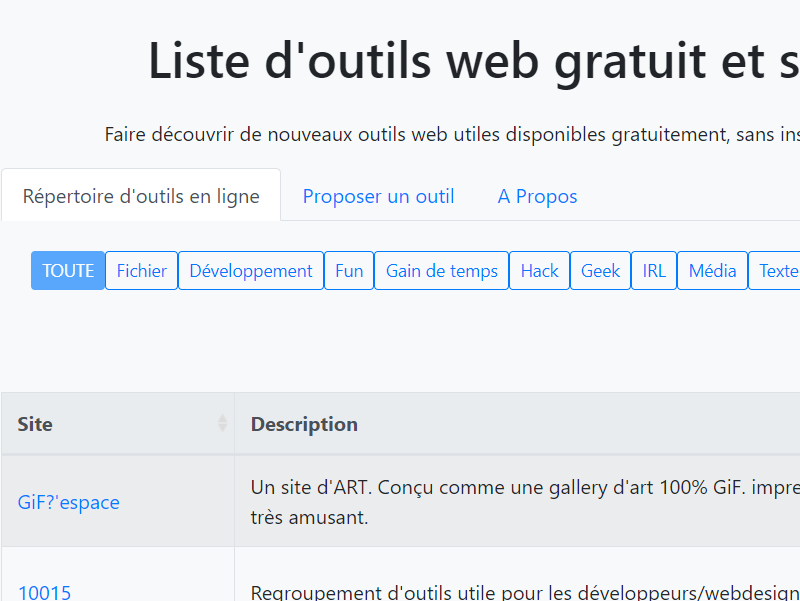Select the Répertoire d'outils en ligne tab
Image resolution: width=800 pixels, height=601 pixels.
(x=141, y=196)
